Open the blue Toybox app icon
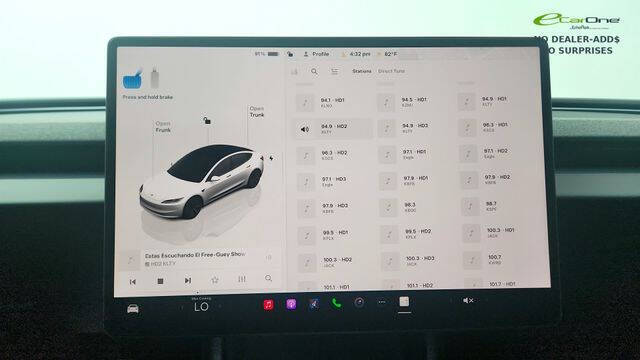Viewport: 640px width, 360px height. (x=313, y=304)
